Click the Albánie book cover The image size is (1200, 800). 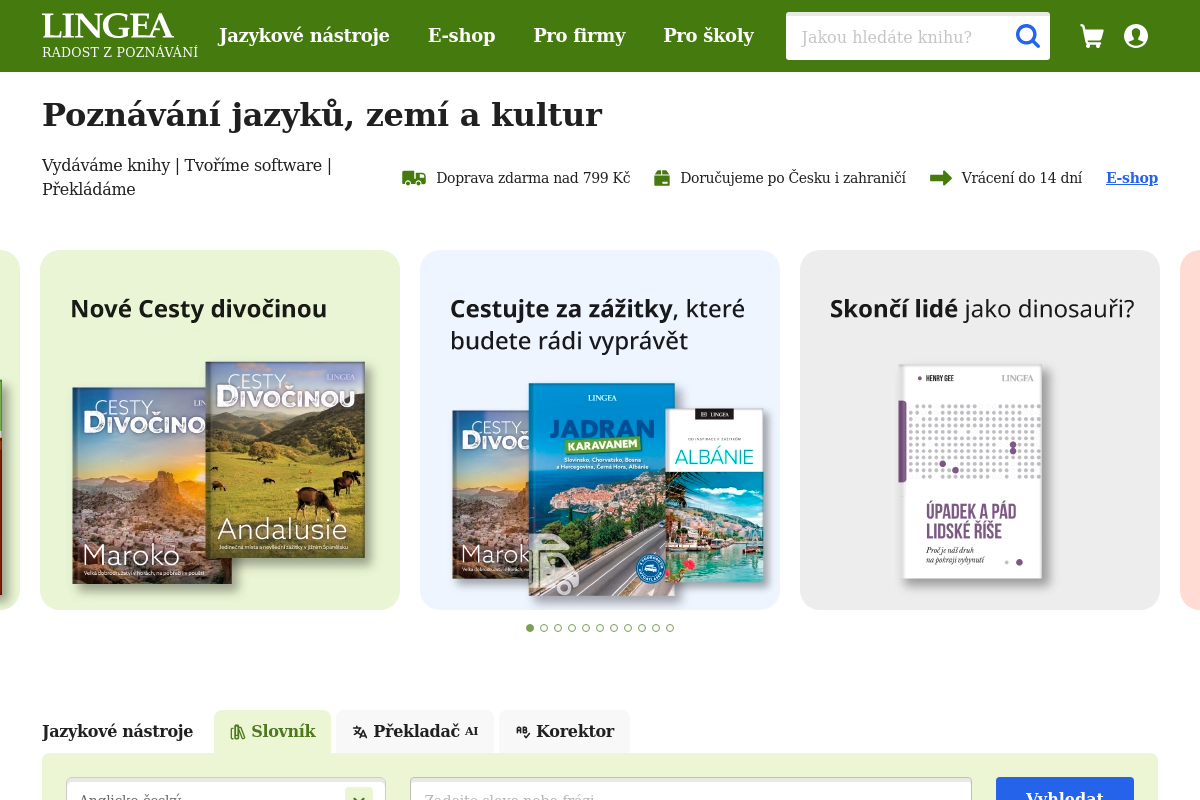716,495
